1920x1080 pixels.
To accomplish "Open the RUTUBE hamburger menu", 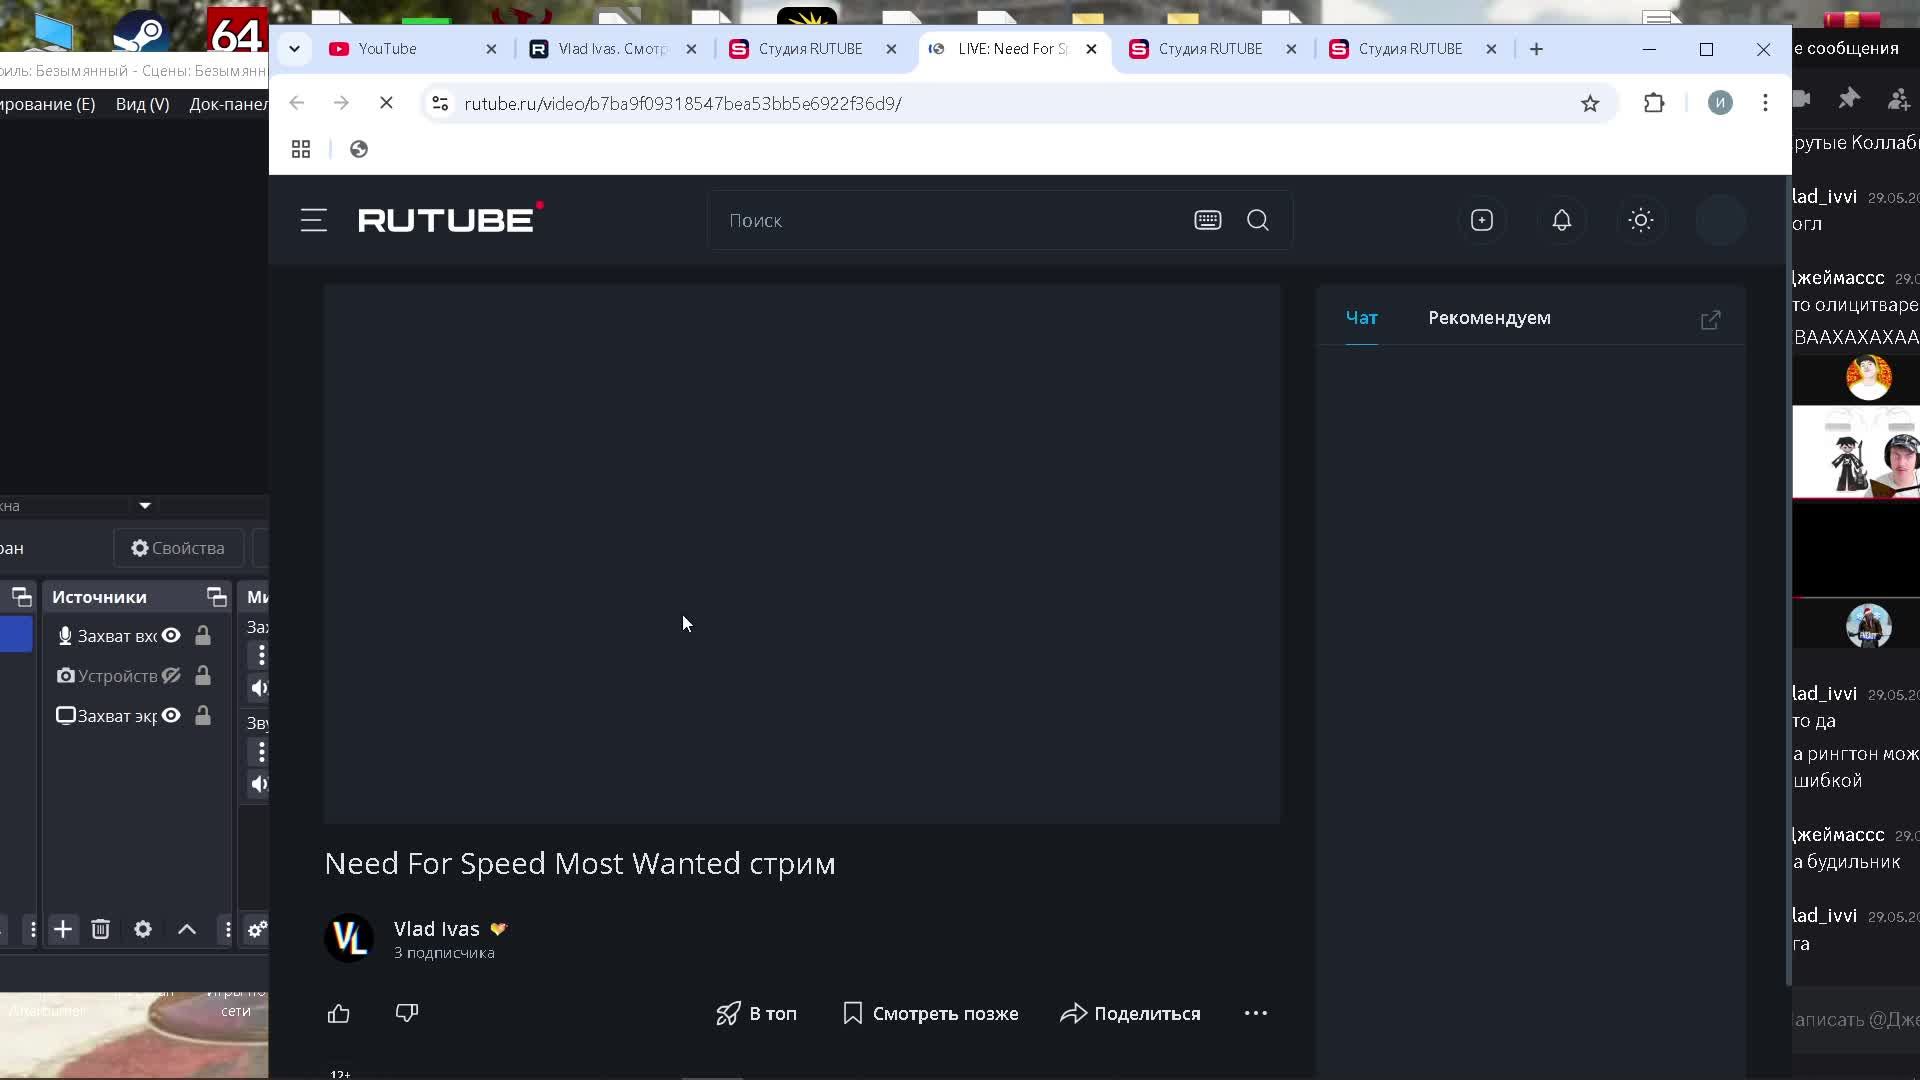I will (314, 220).
